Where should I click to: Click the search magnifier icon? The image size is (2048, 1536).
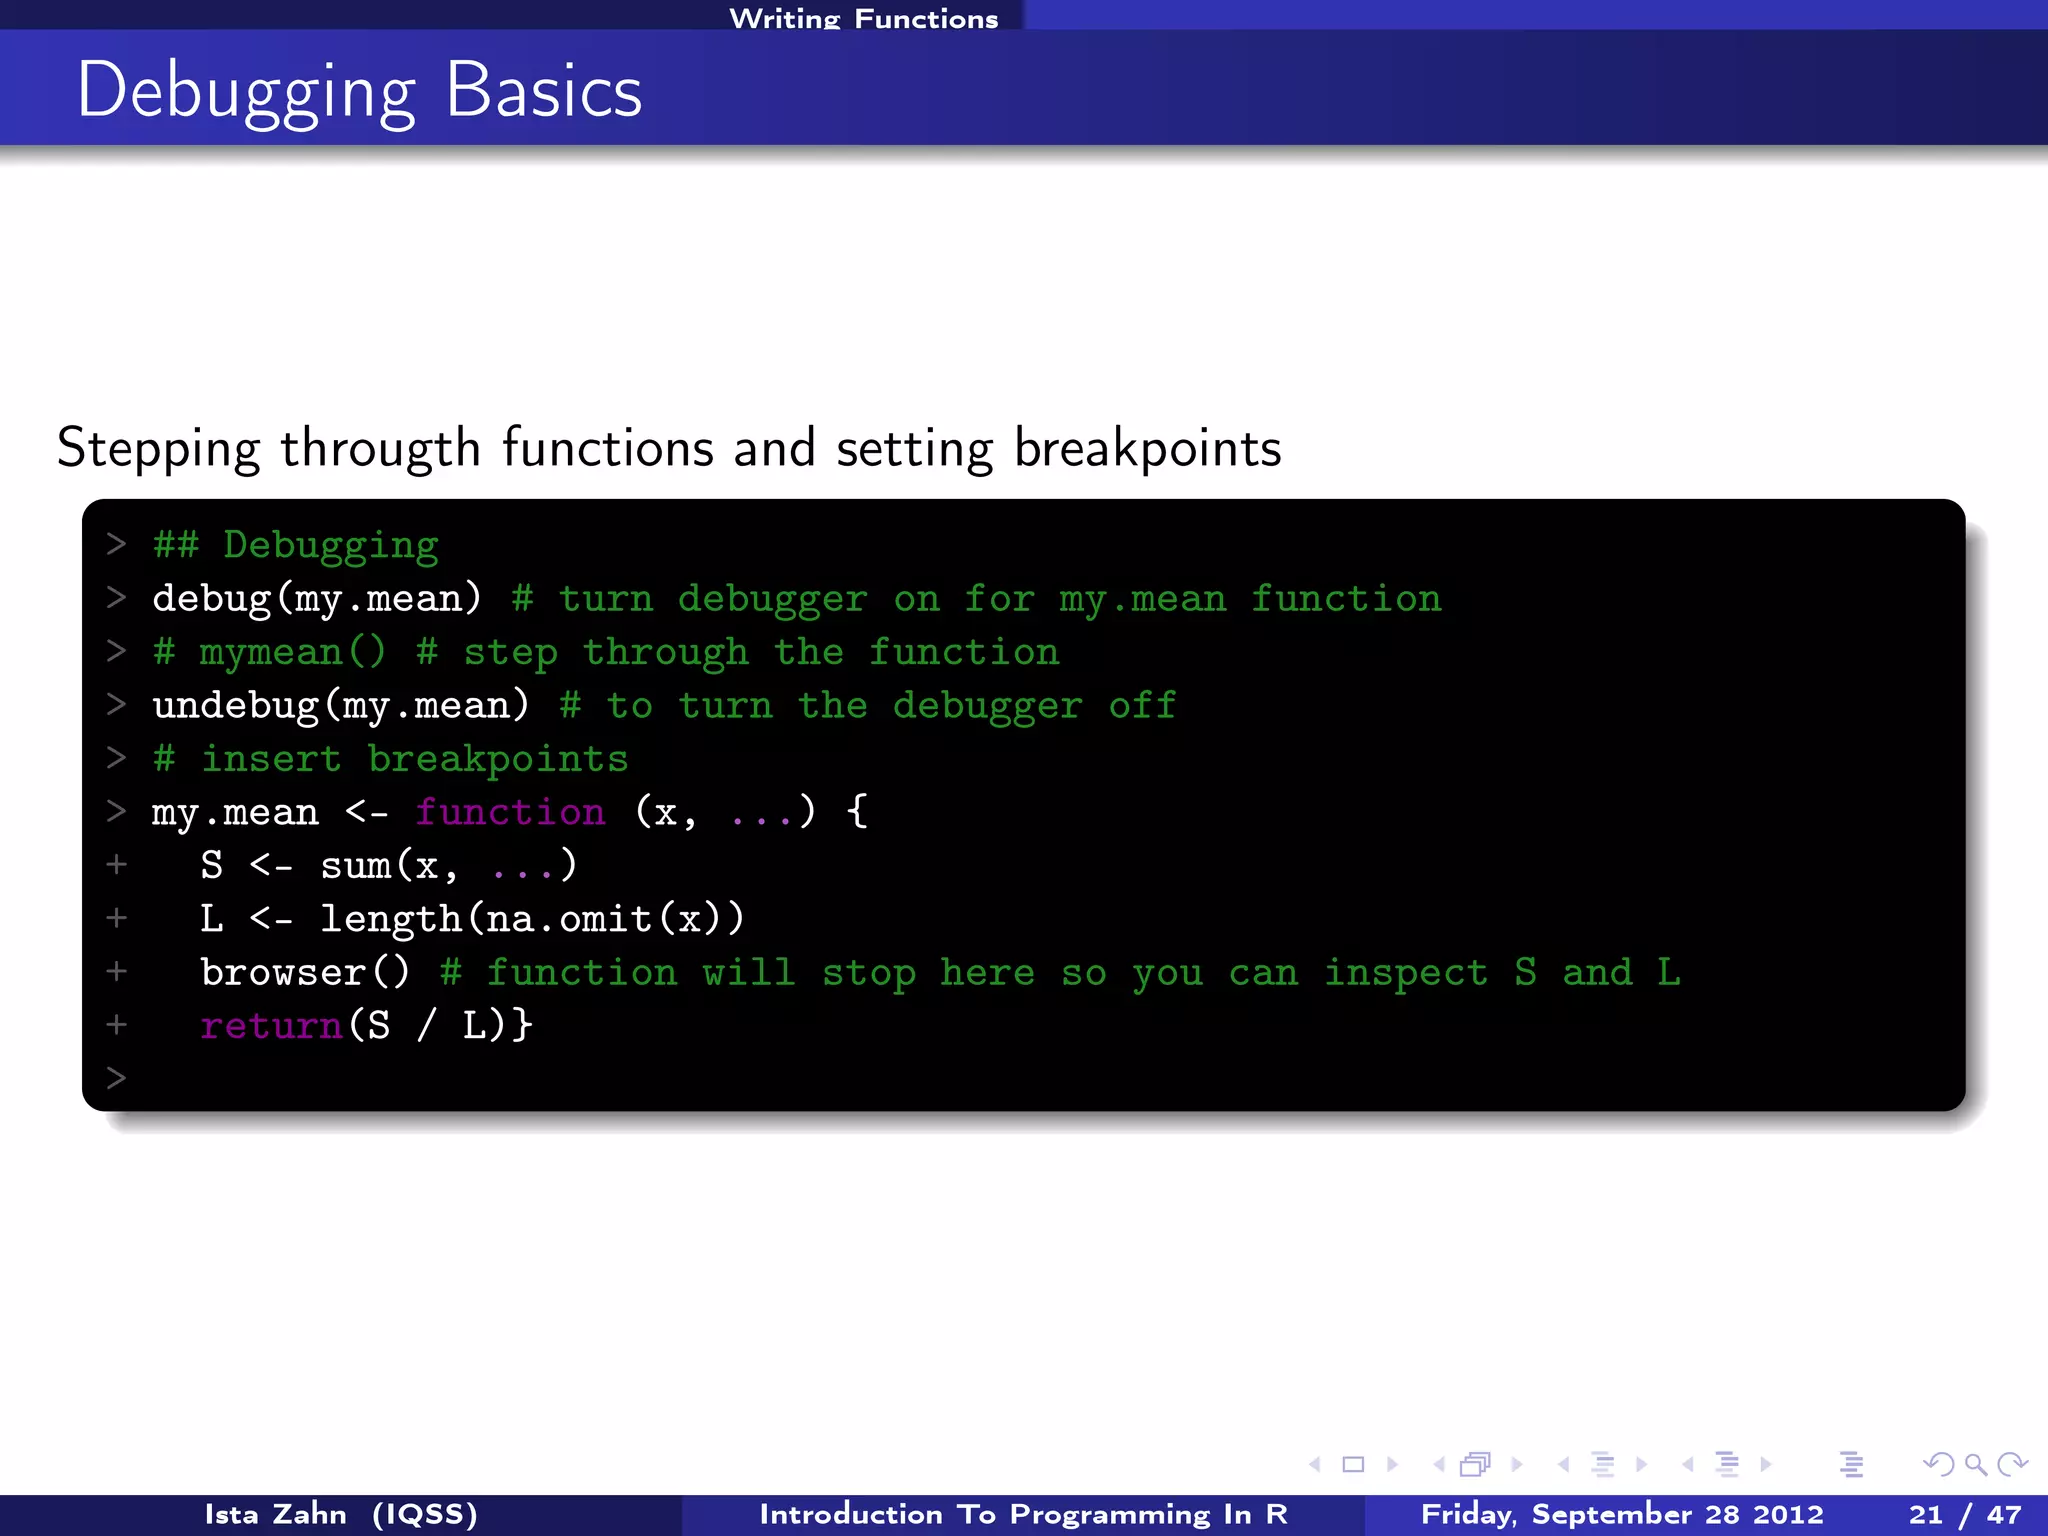pyautogui.click(x=1975, y=1465)
